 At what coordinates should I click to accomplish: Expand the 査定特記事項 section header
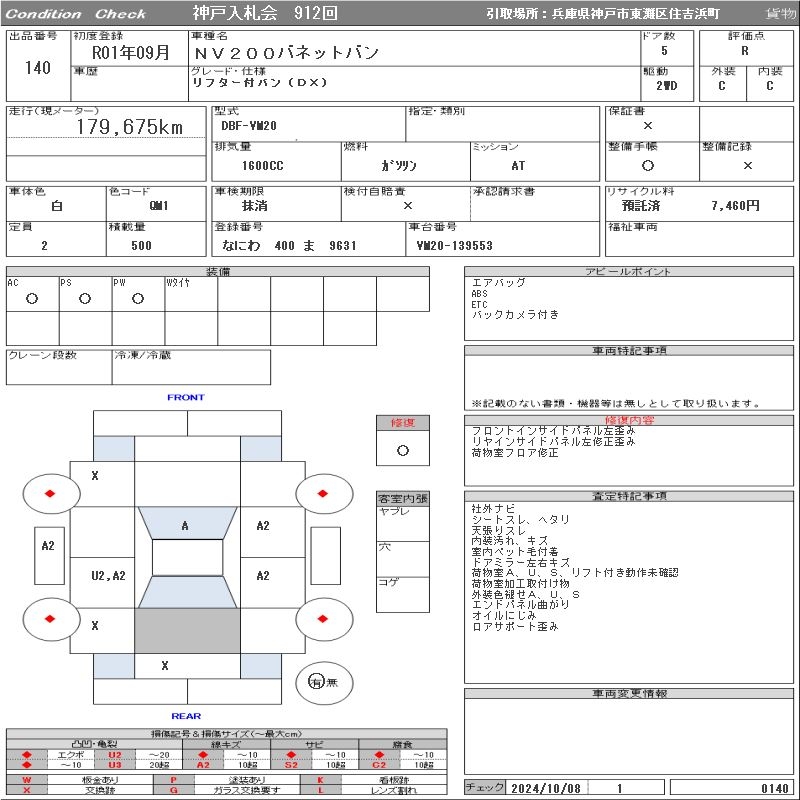tap(629, 496)
